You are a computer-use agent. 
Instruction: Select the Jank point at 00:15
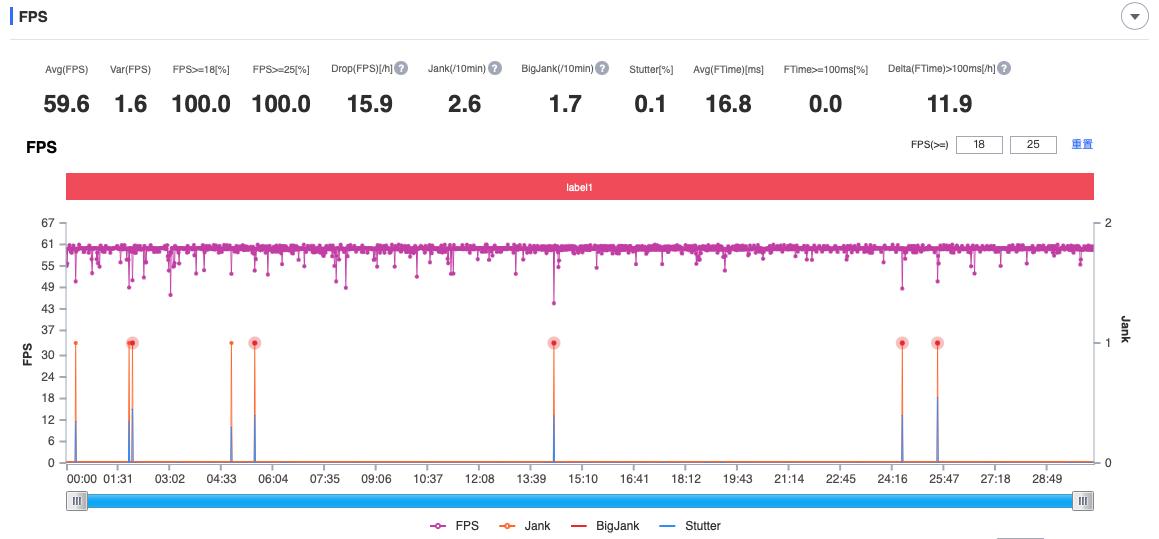tap(75, 343)
